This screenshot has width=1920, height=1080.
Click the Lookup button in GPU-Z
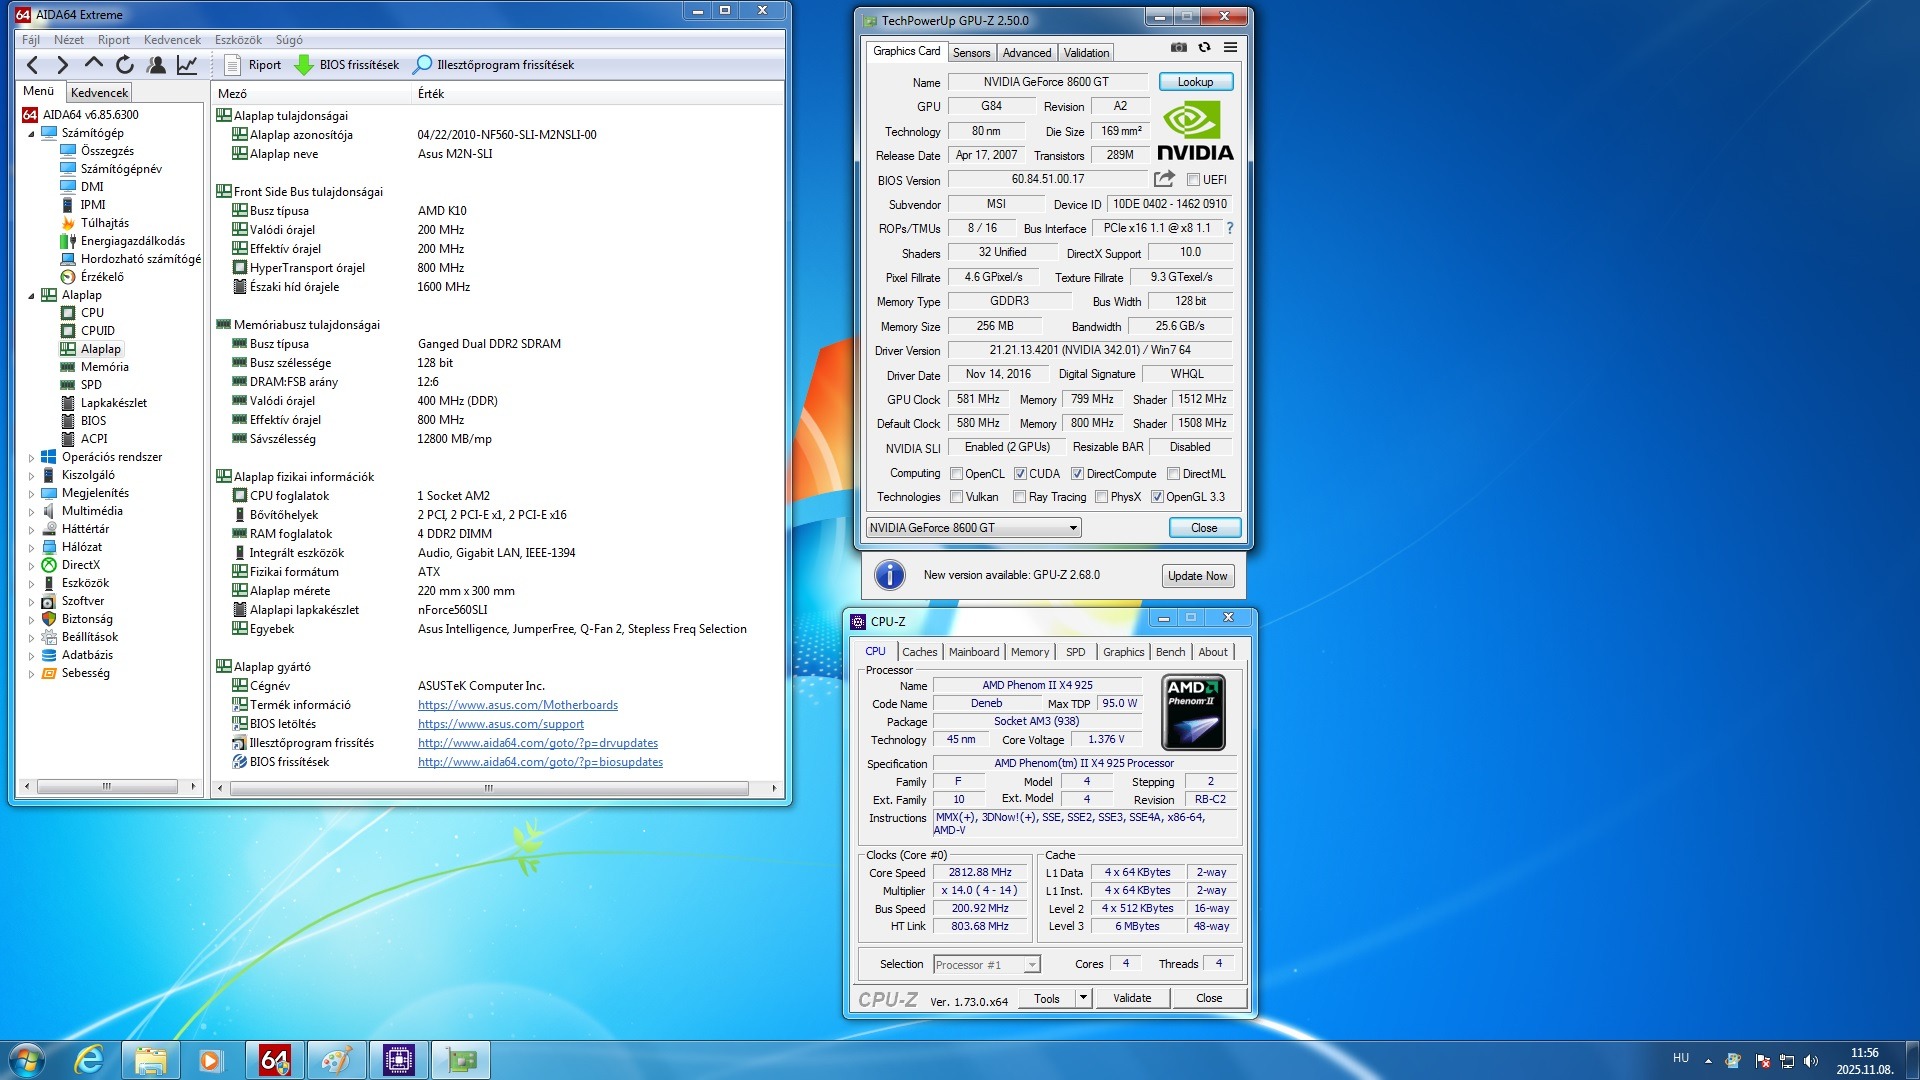[x=1195, y=82]
